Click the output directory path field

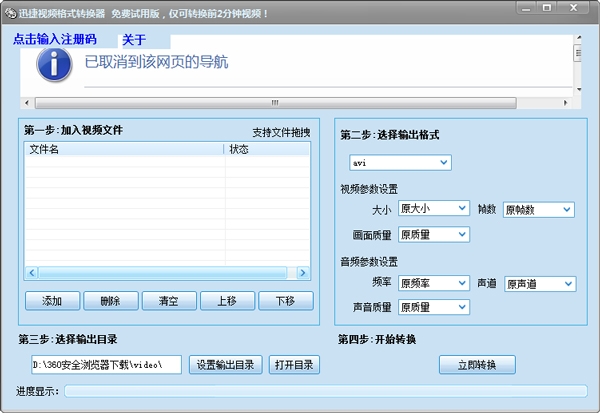106,364
